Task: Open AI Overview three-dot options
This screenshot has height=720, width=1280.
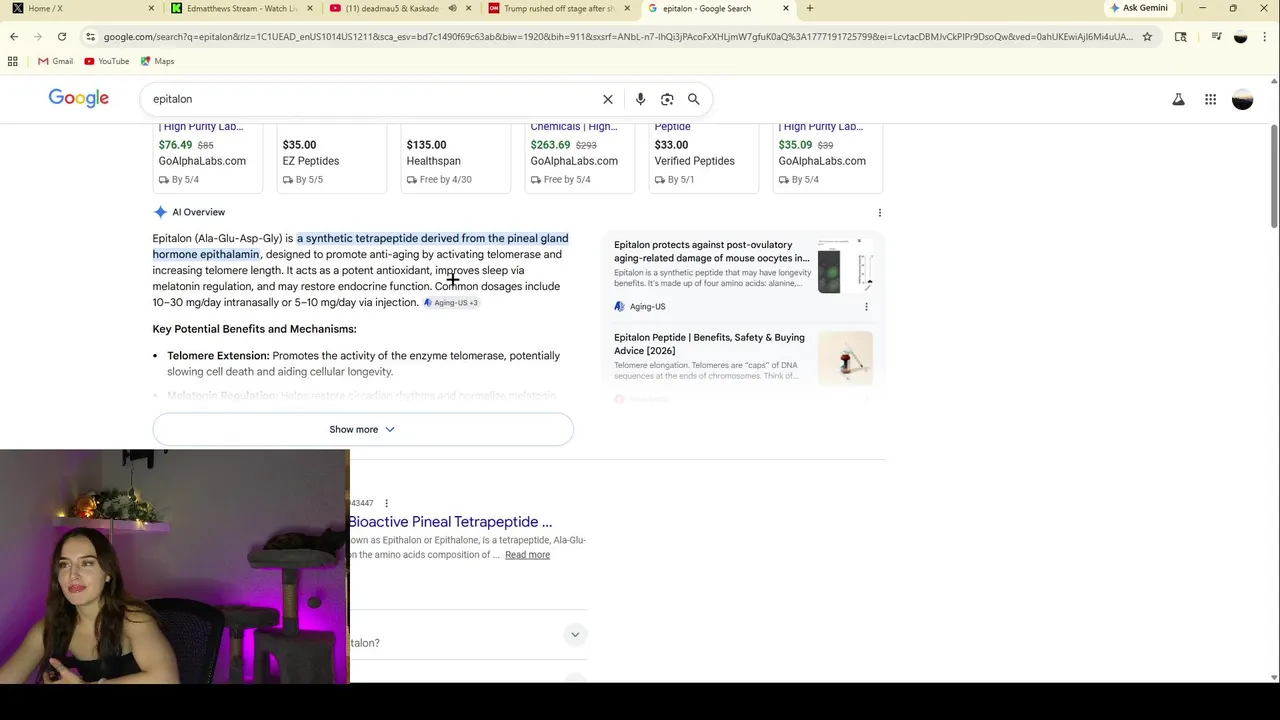Action: (x=880, y=213)
